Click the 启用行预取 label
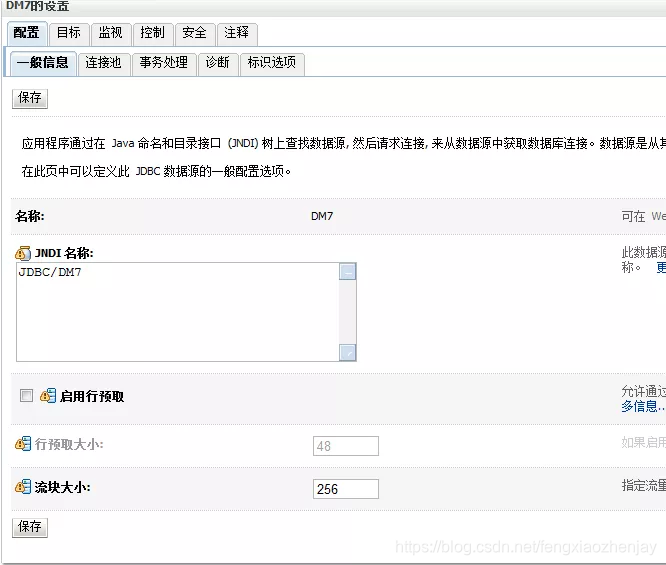666x565 pixels. 92,396
